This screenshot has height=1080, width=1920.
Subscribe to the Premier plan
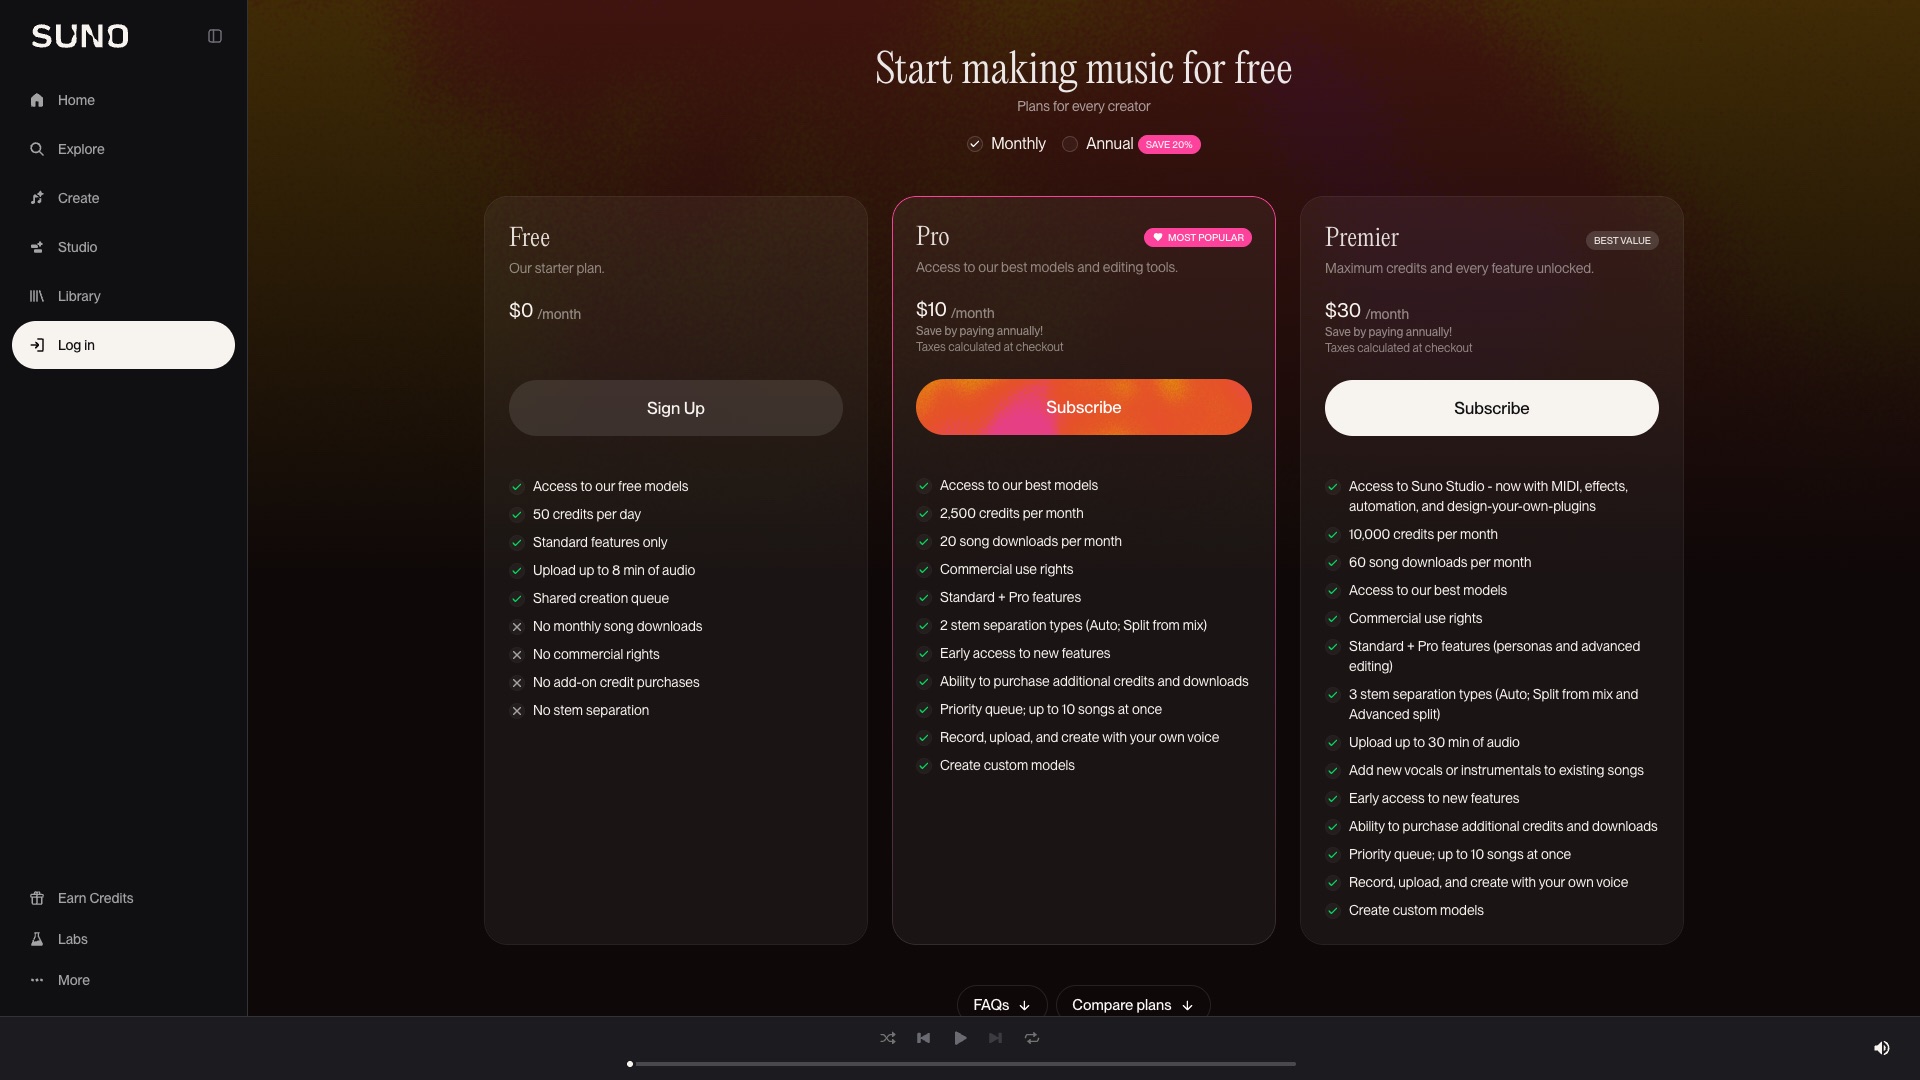1492,408
